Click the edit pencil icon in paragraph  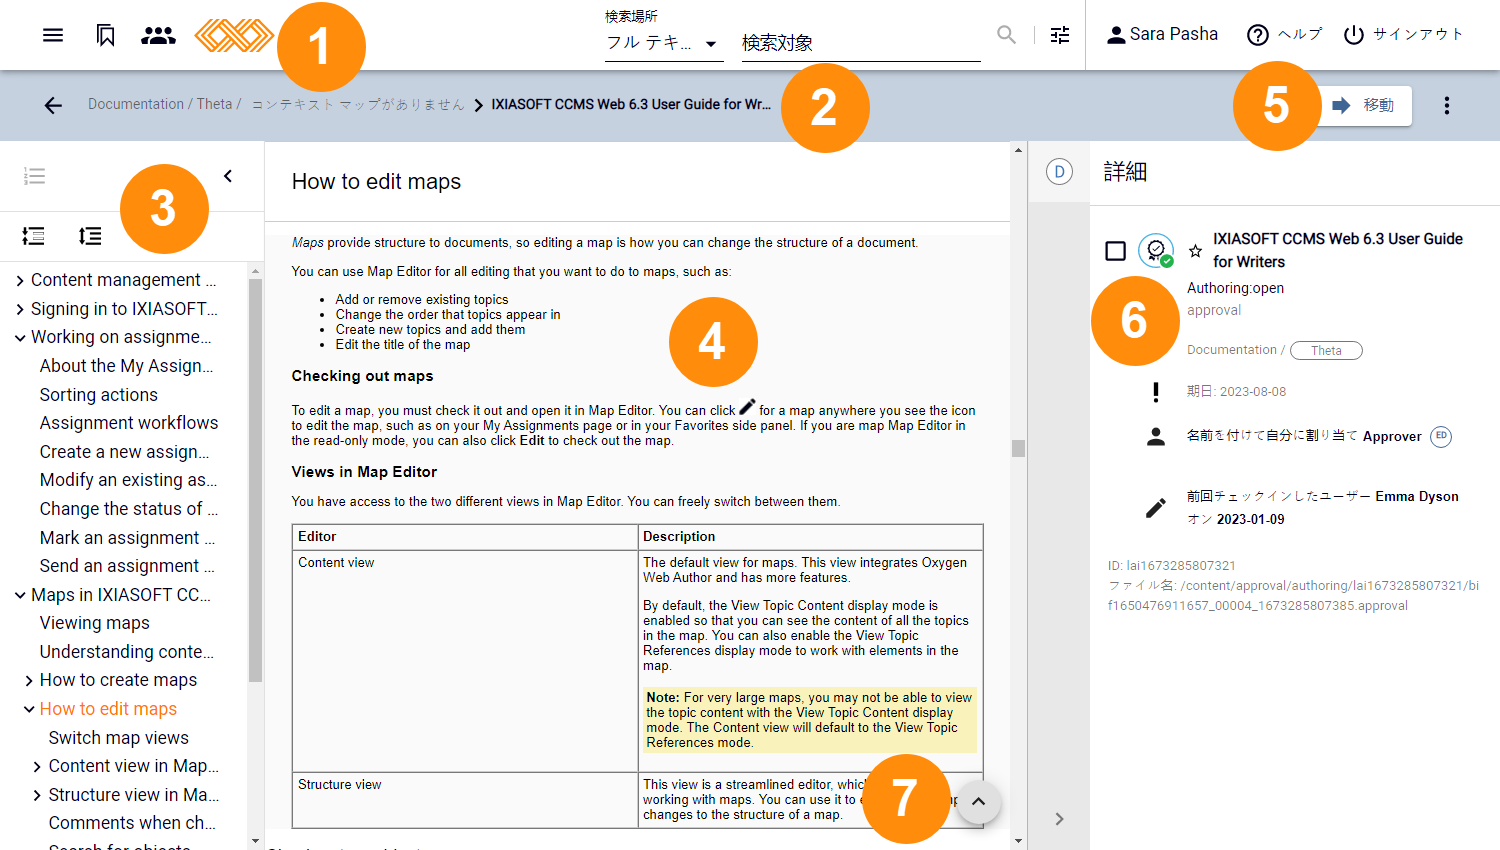[747, 406]
